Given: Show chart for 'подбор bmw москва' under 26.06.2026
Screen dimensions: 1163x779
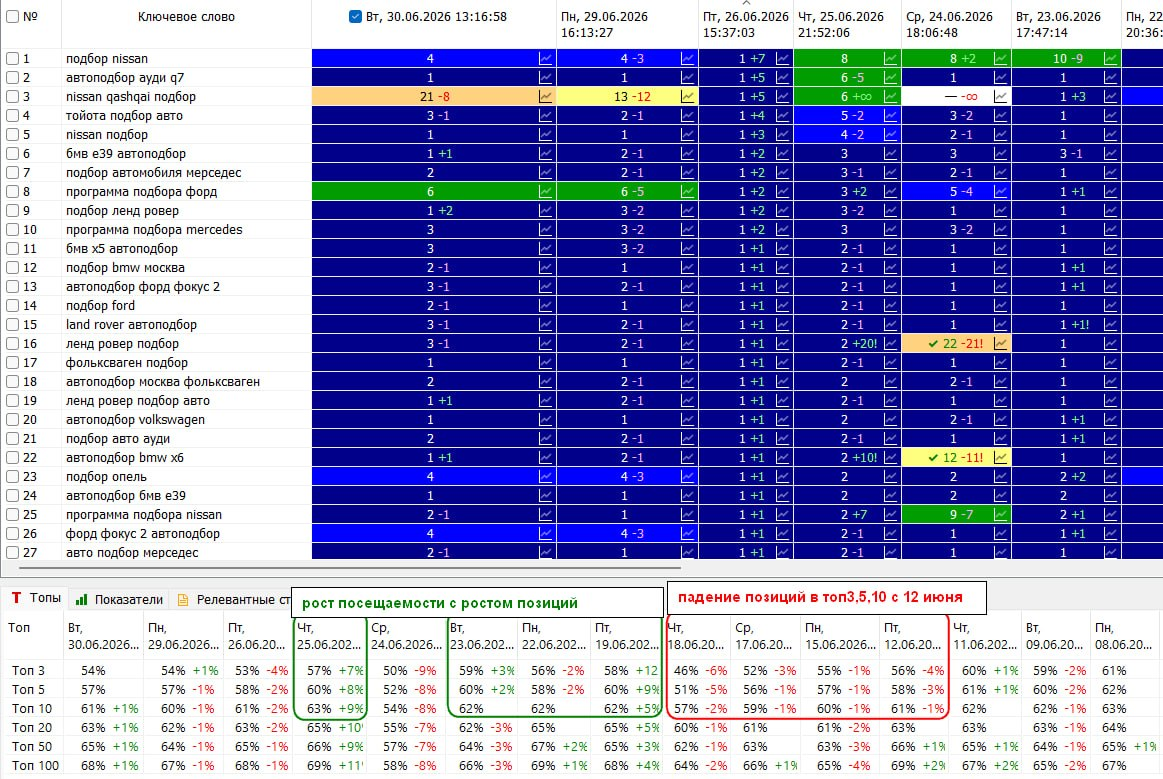Looking at the screenshot, I should pos(783,268).
